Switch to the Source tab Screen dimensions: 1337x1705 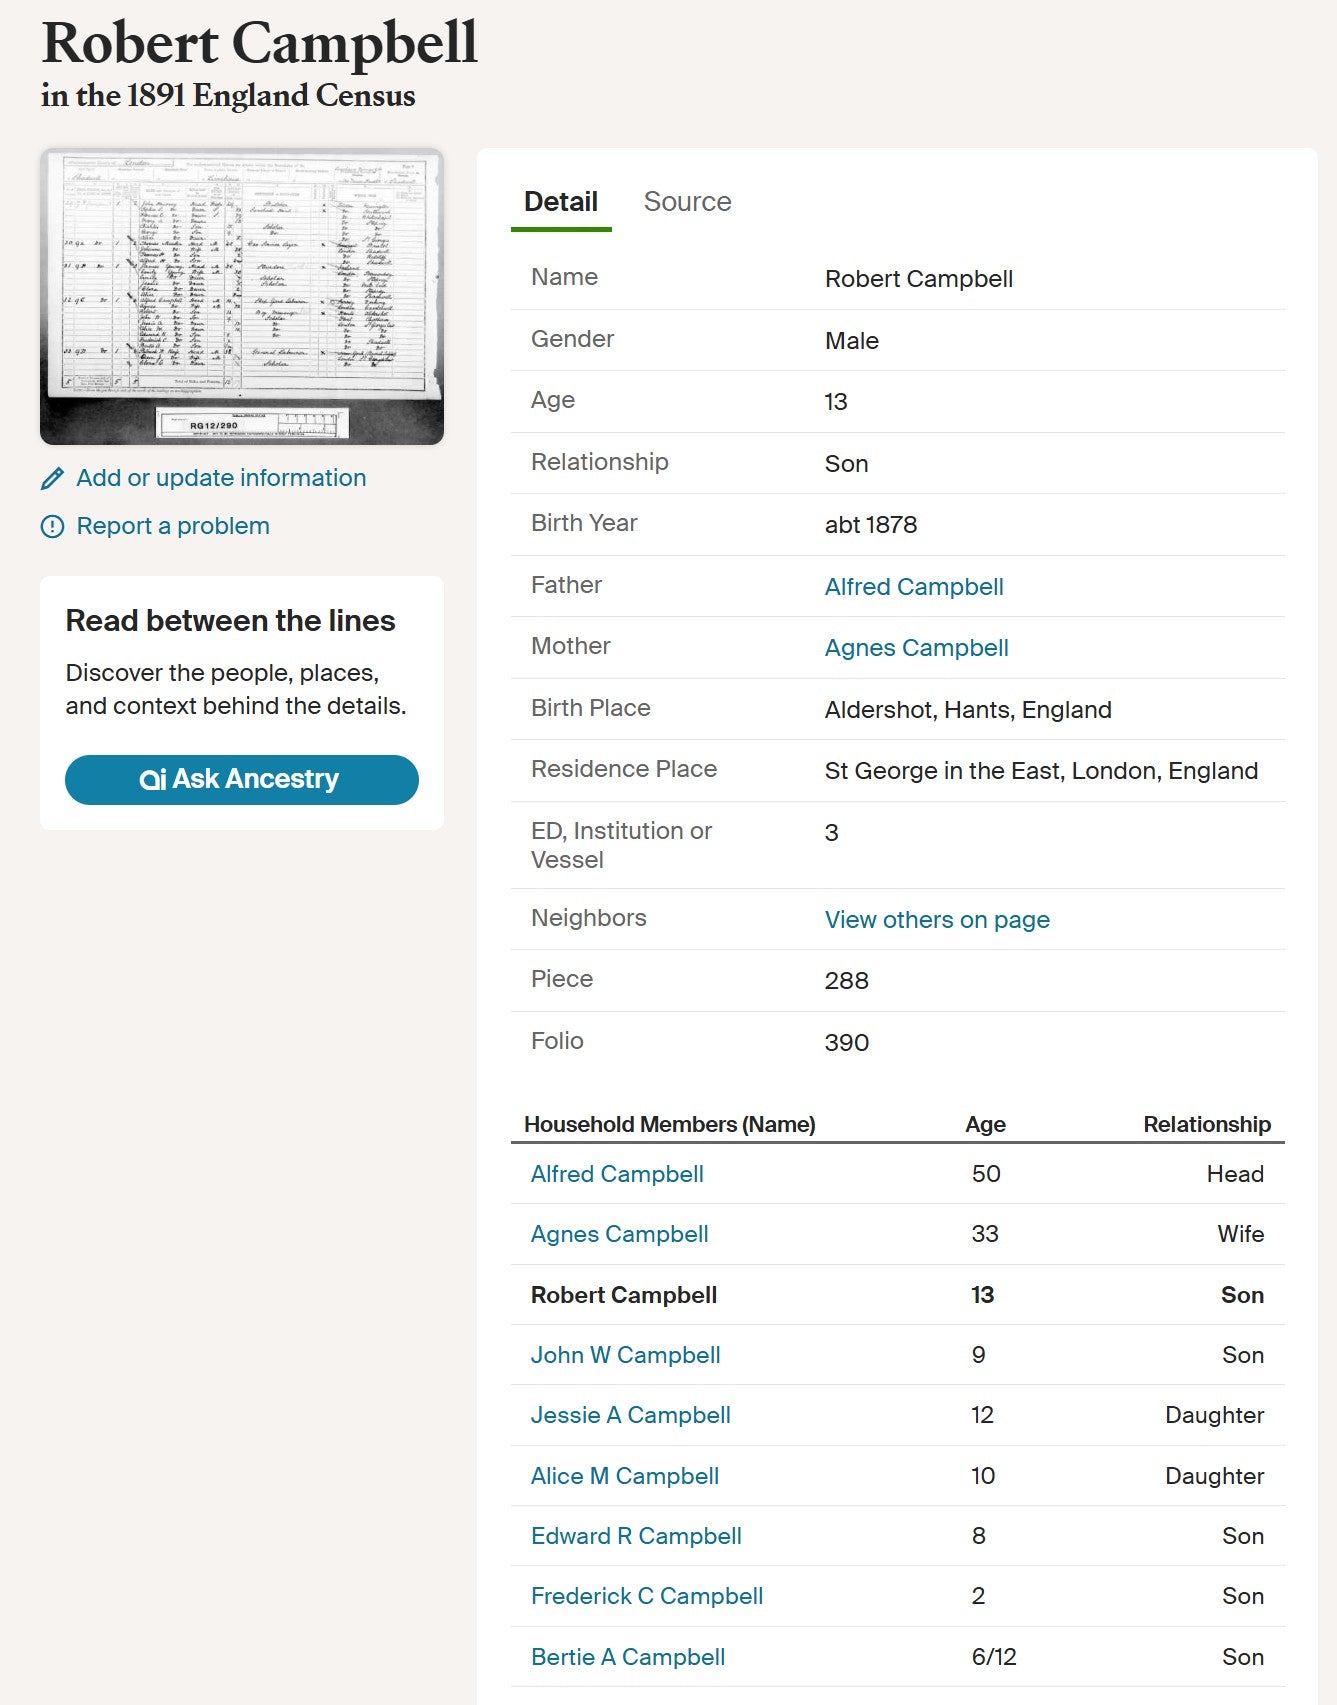pyautogui.click(x=687, y=202)
